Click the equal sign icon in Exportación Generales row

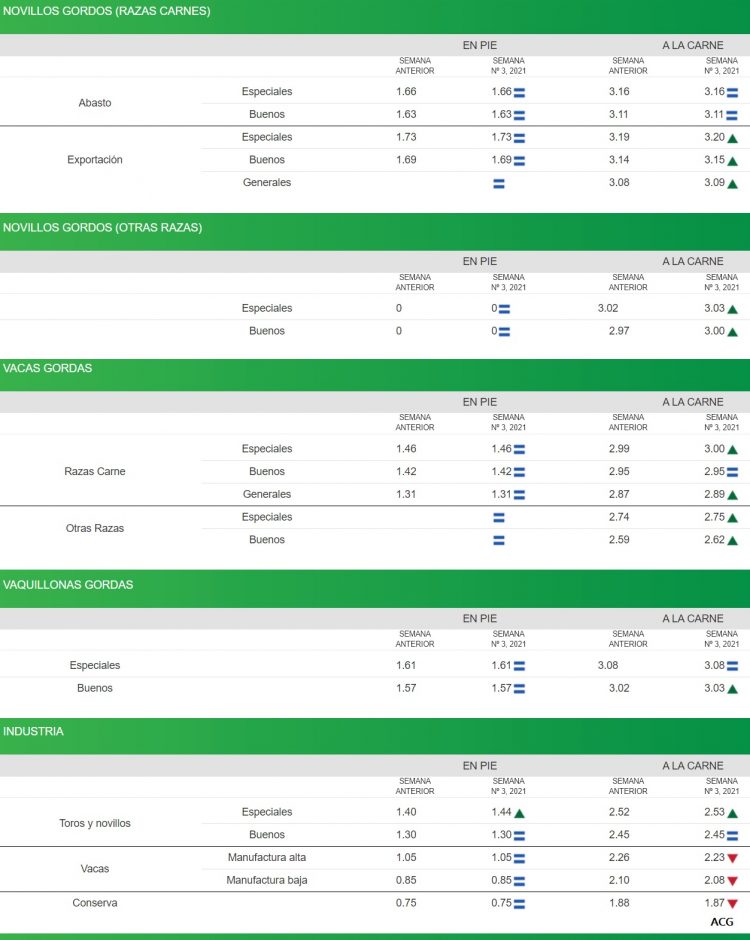click(499, 183)
